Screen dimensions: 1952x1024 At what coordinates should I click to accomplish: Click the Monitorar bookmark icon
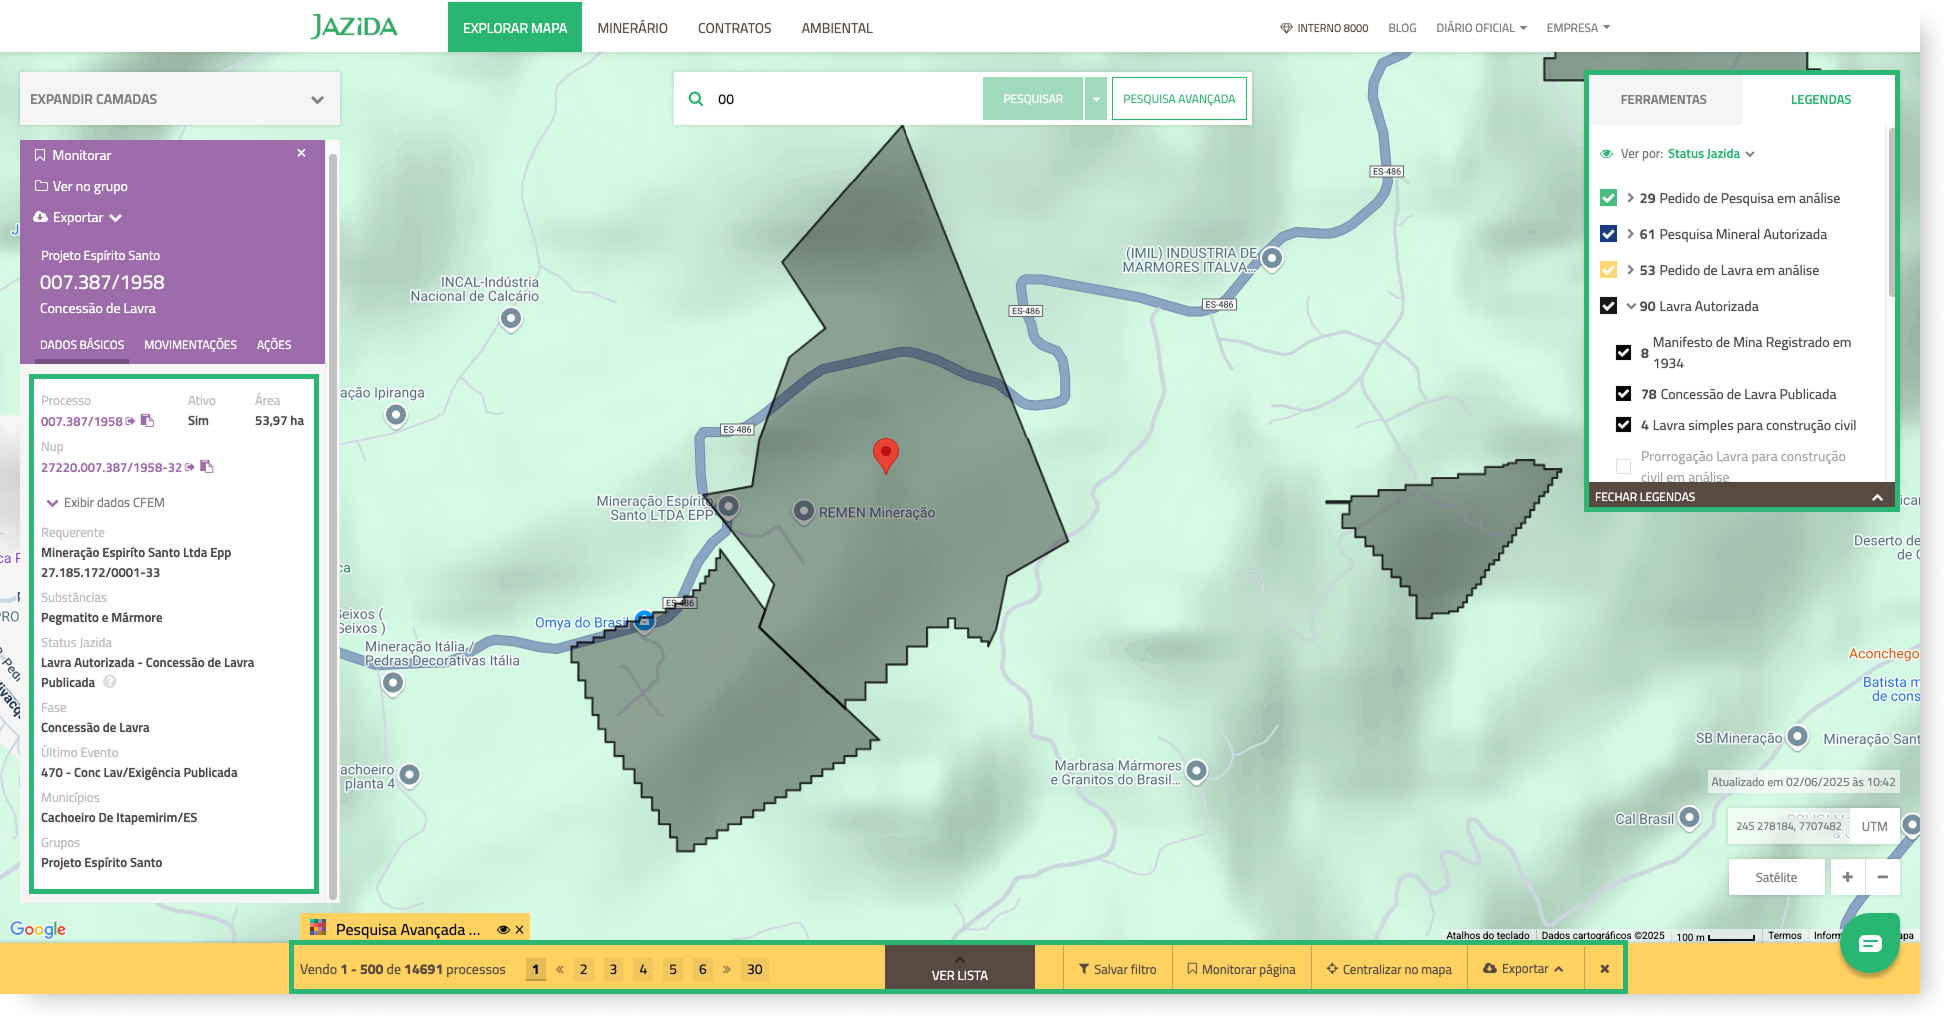[40, 155]
